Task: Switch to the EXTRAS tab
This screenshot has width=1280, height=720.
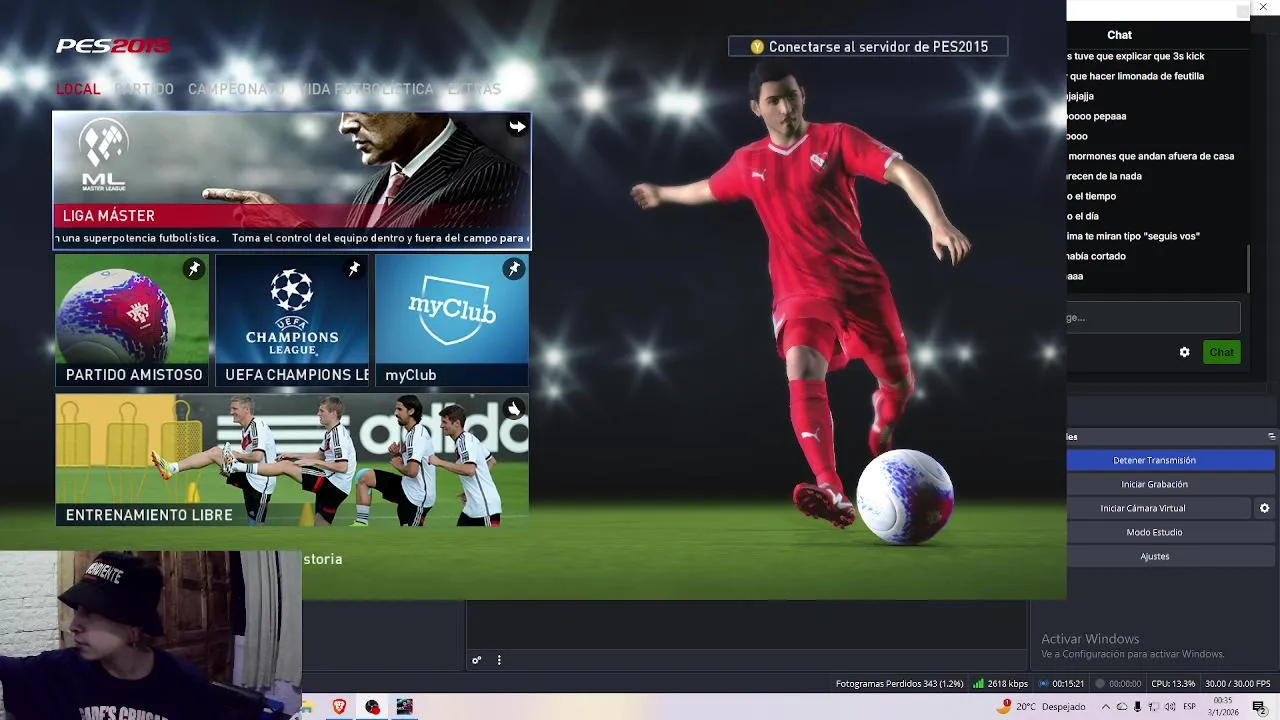Action: pos(474,89)
